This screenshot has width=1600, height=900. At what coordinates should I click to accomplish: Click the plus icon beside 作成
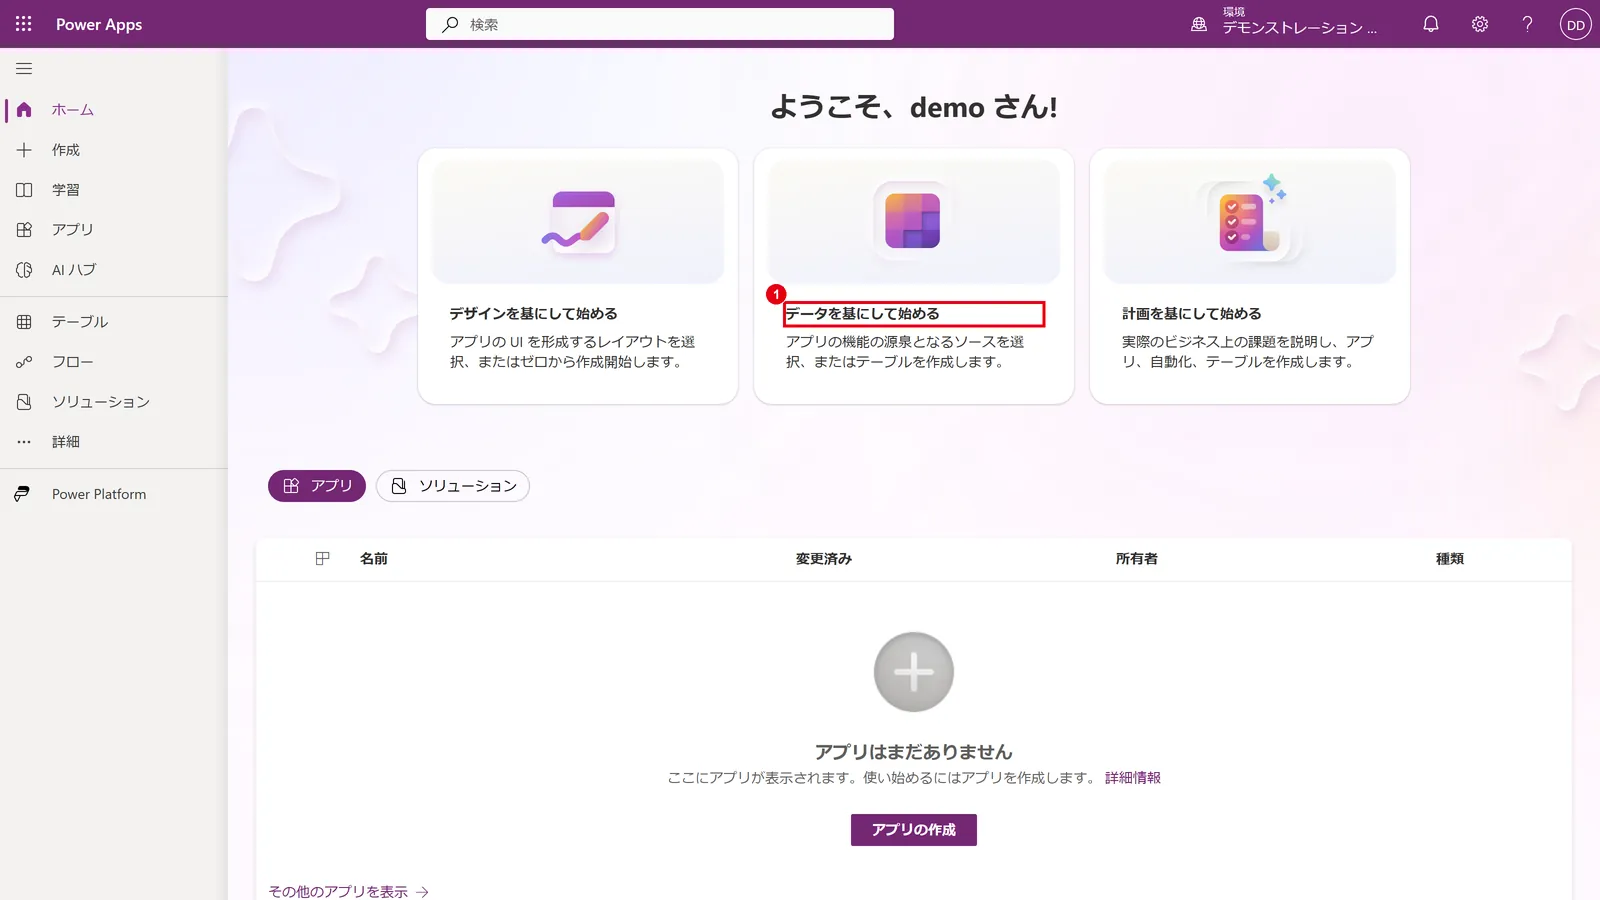(24, 150)
